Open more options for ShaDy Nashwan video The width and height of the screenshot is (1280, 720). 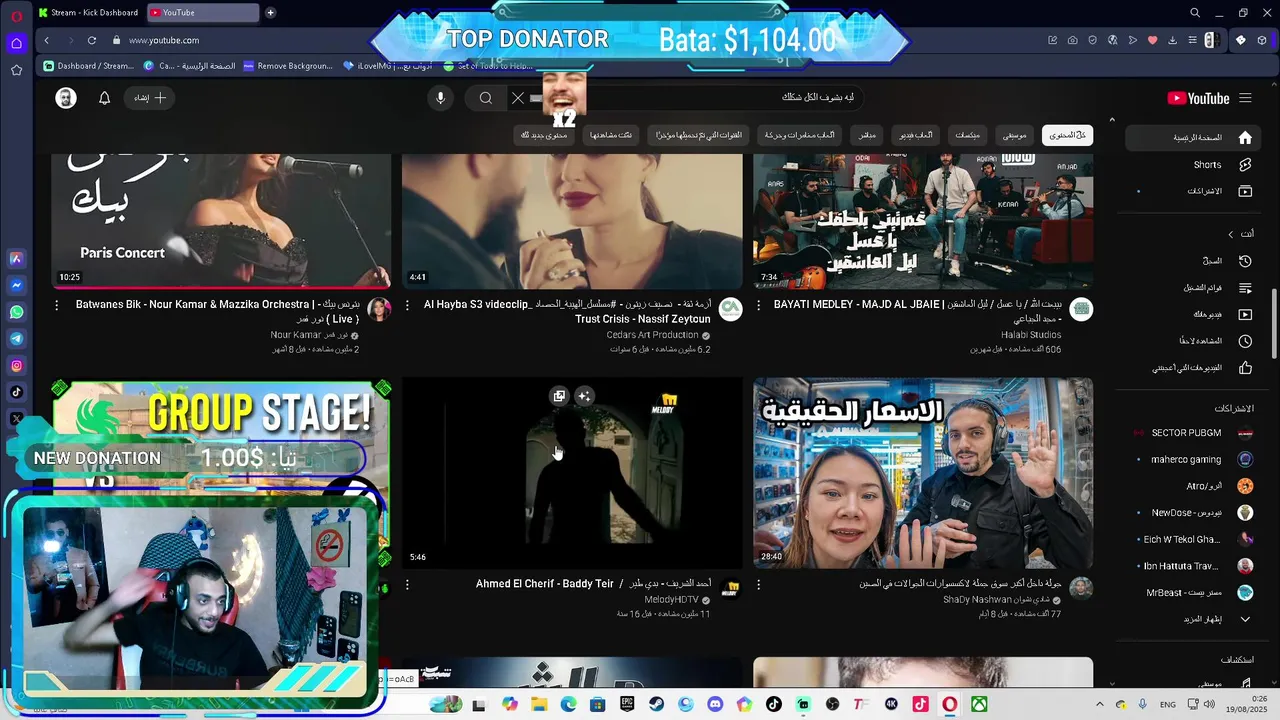point(758,585)
